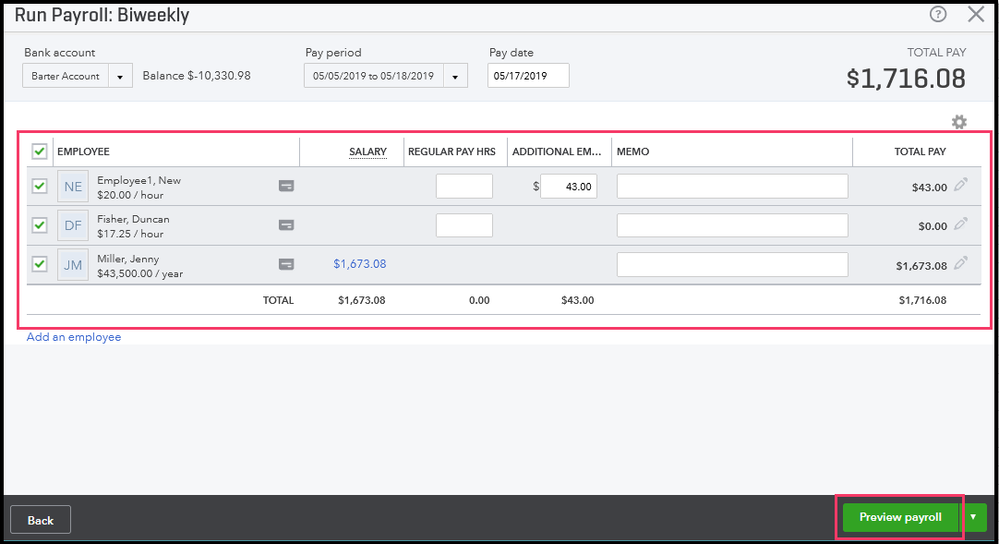Close the Run Payroll window
This screenshot has height=544, width=999.
(x=976, y=14)
